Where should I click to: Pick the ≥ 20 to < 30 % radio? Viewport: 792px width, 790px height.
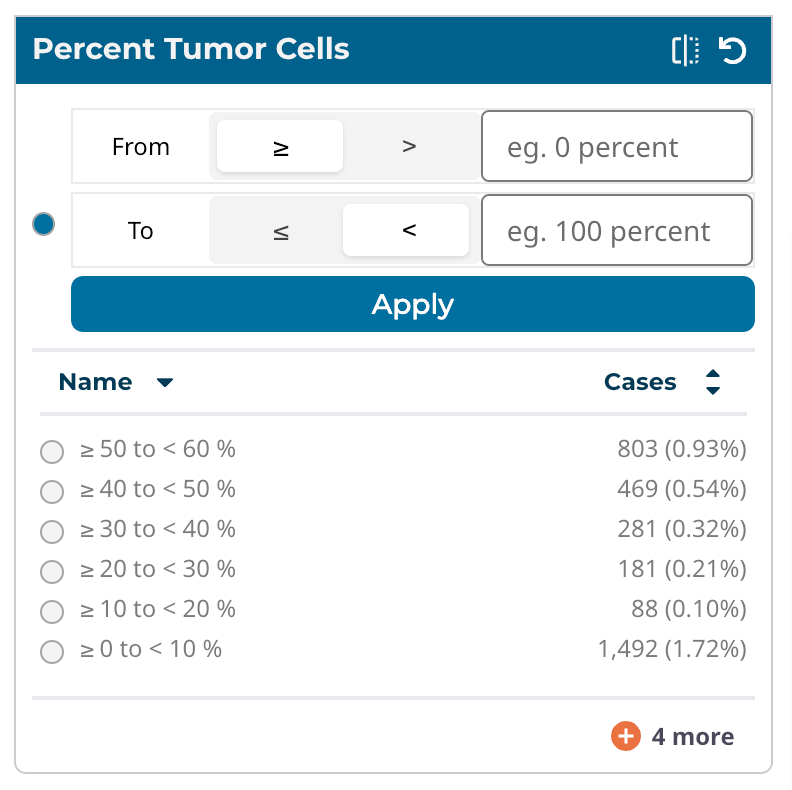[51, 571]
